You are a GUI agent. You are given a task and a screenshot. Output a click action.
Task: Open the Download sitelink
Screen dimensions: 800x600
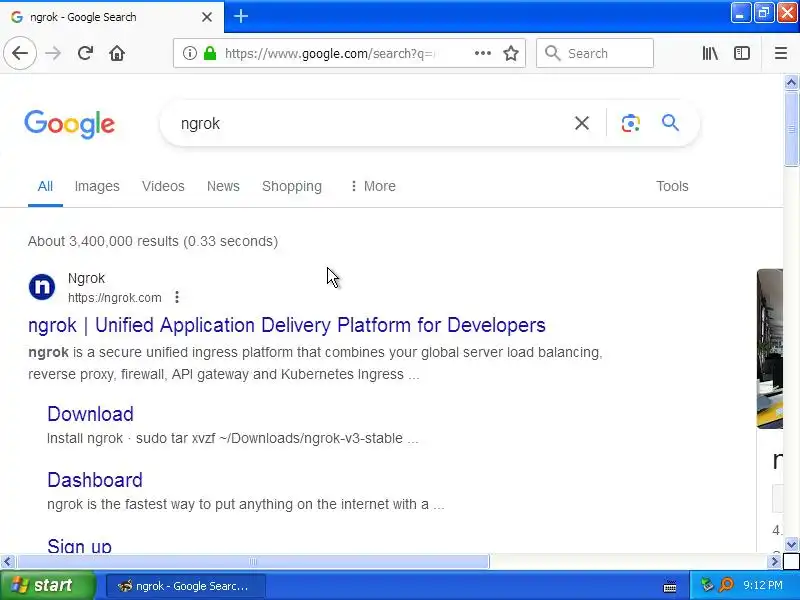pos(90,414)
